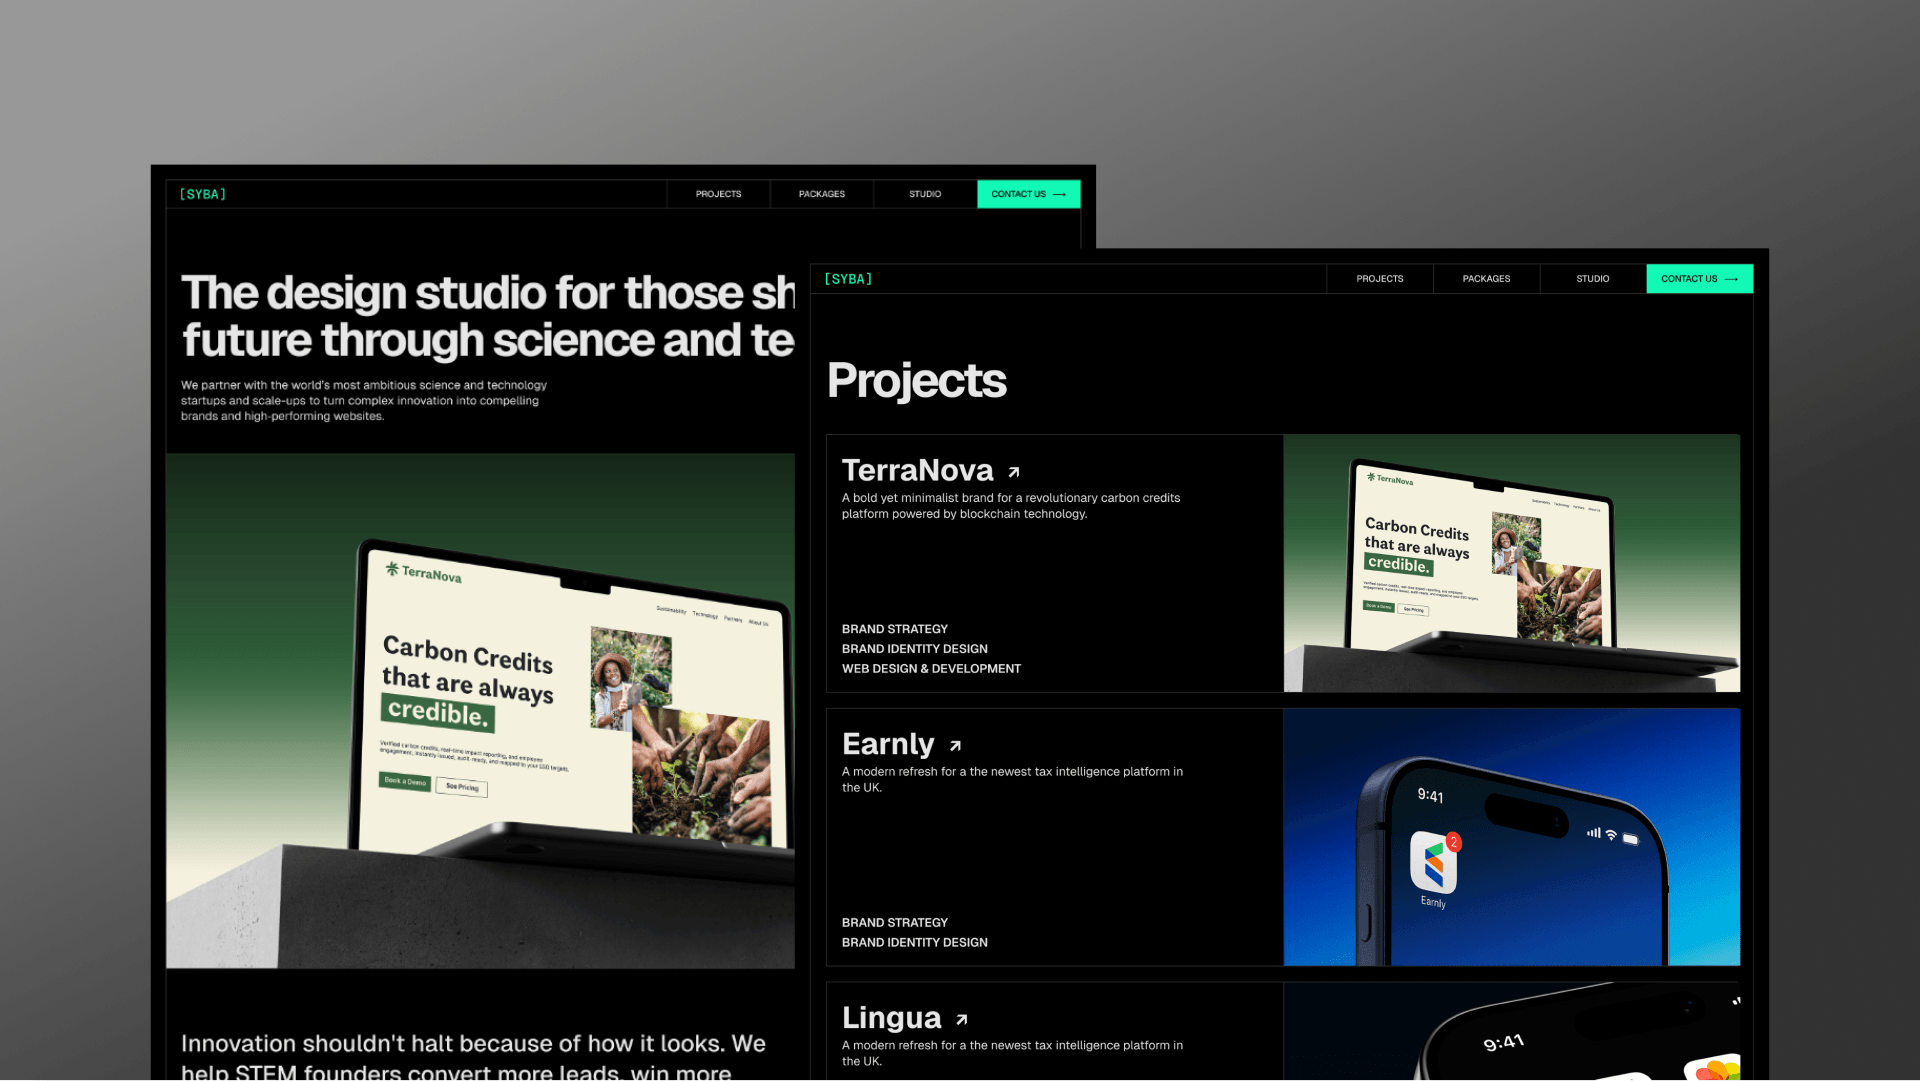Click TerraNova description about carbon credits platform
Screen dimensions: 1920x1081
click(x=1010, y=506)
